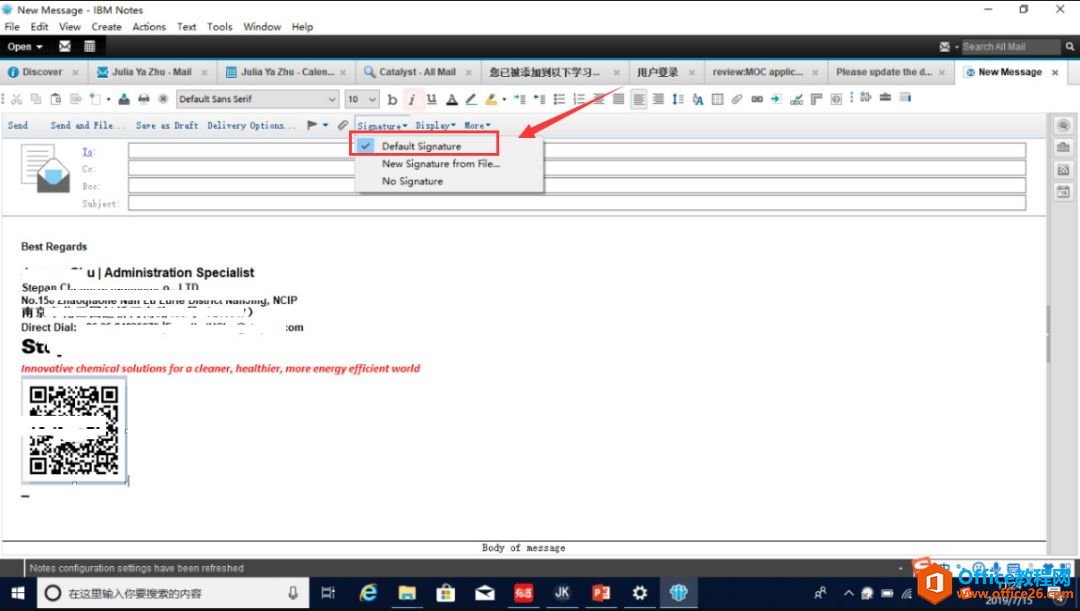Click the paperclip attachment icon
The image size is (1080, 611).
pos(342,125)
